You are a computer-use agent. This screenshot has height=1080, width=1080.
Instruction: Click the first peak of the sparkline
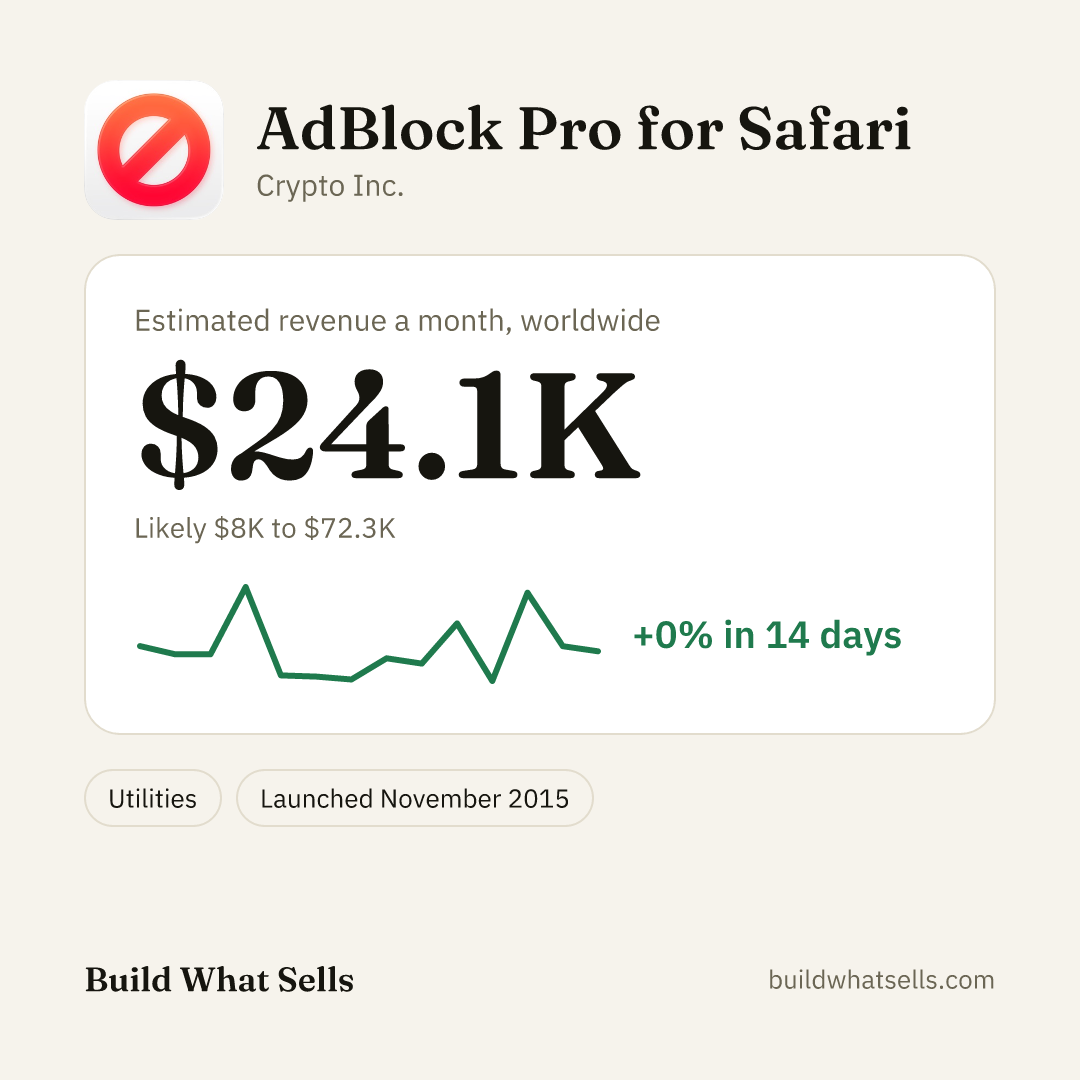point(246,588)
